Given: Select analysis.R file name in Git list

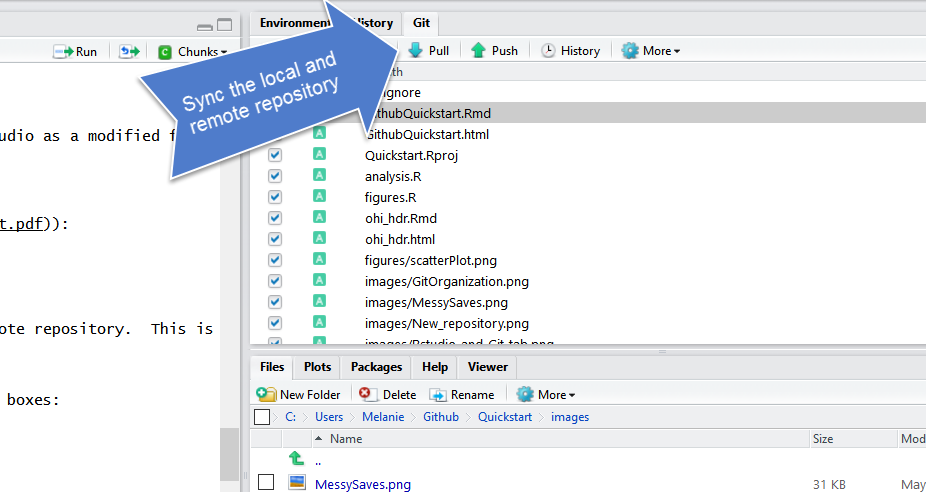Looking at the screenshot, I should (393, 177).
